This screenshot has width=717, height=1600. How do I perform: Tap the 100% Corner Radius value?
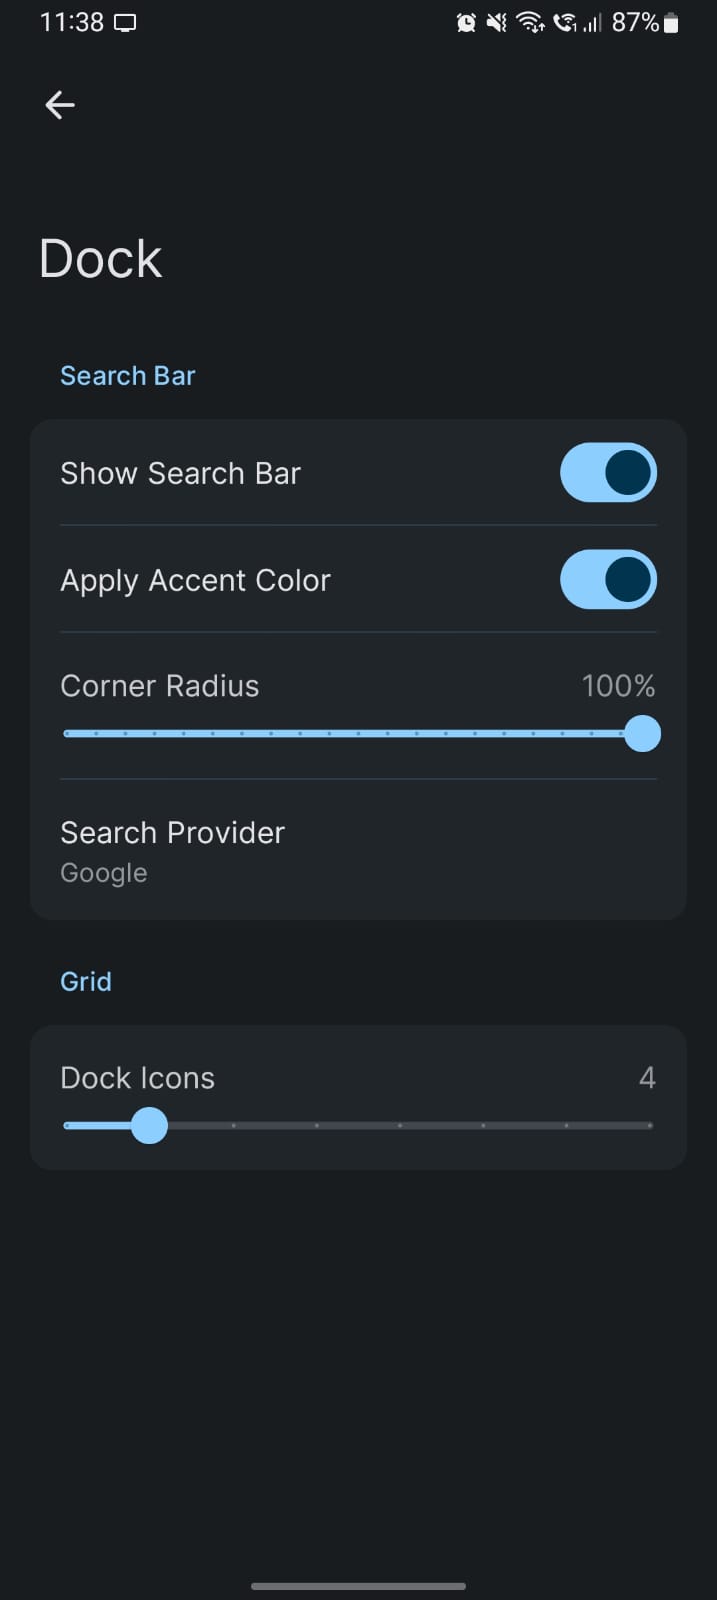(619, 685)
